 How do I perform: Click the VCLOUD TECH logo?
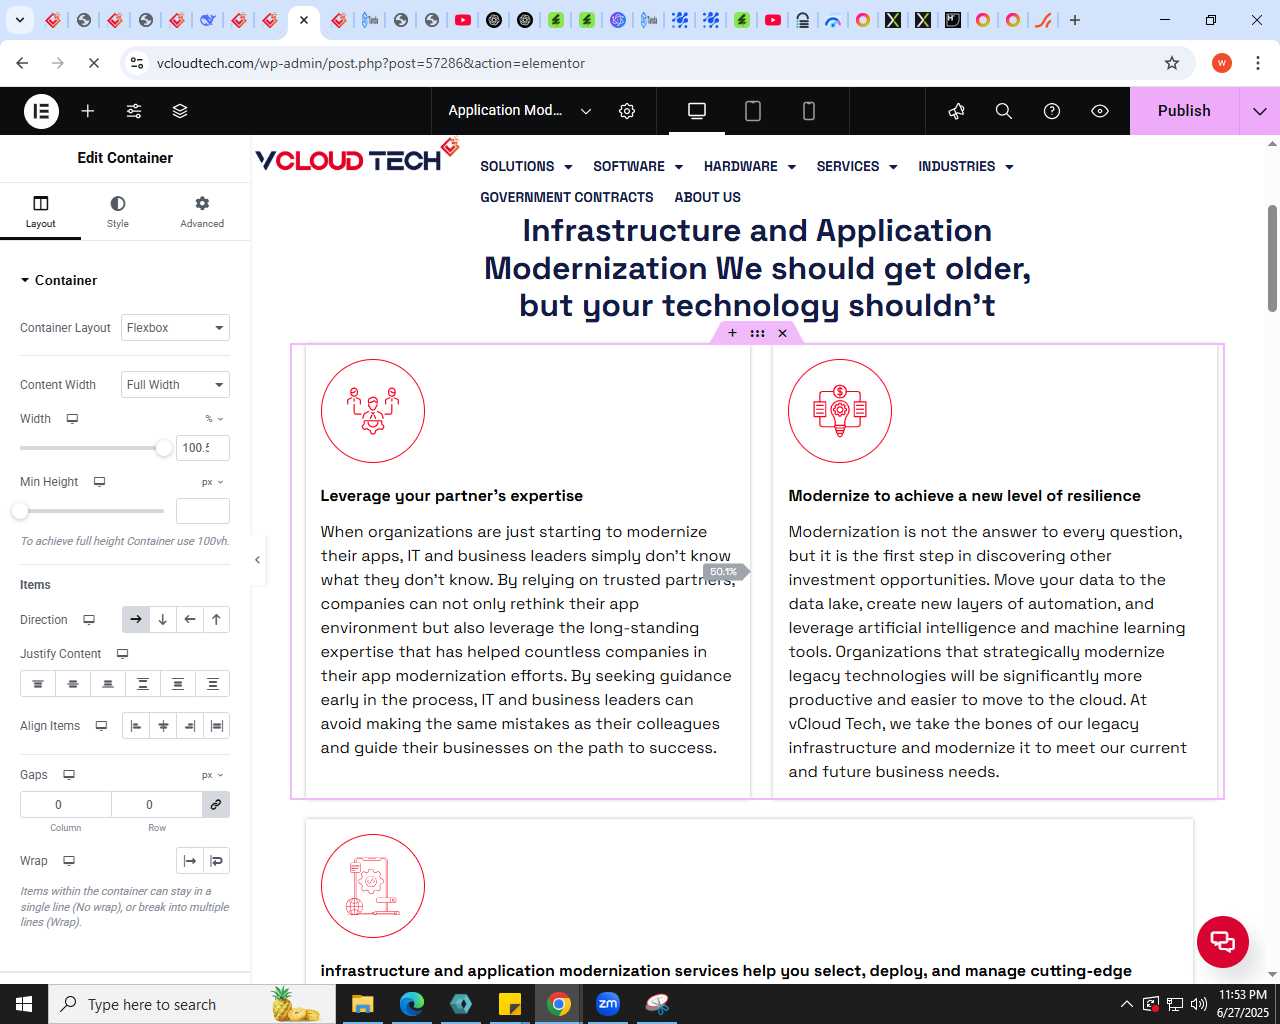[x=357, y=156]
